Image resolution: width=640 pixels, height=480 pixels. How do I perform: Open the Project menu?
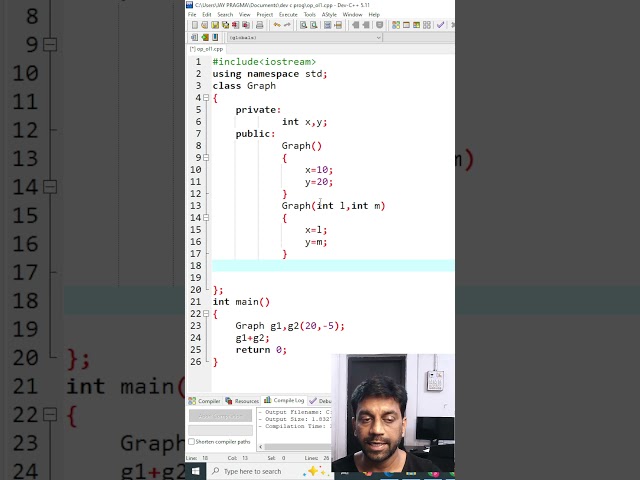[x=264, y=14]
